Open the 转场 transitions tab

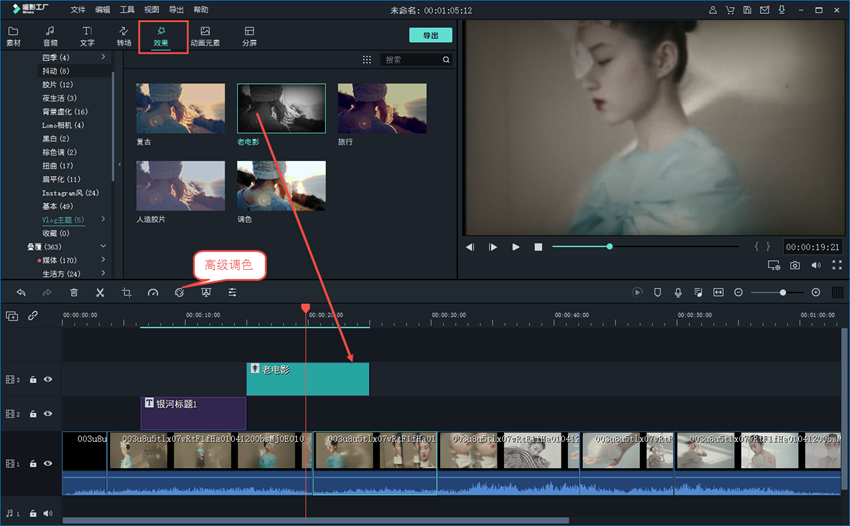click(124, 37)
